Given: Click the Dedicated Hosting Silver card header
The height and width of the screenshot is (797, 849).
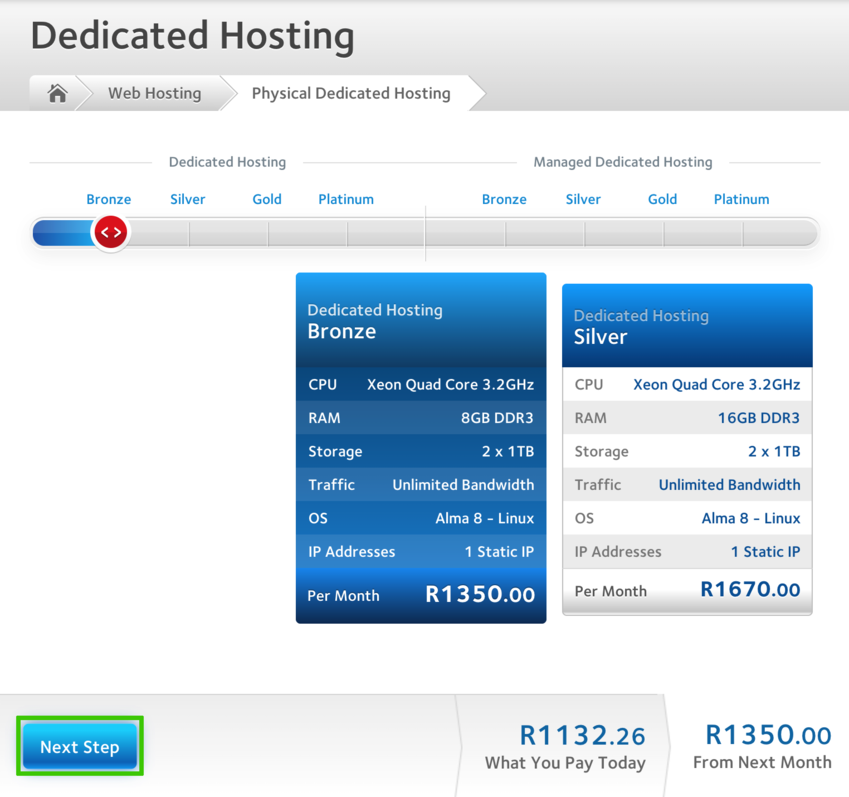Looking at the screenshot, I should 687,327.
